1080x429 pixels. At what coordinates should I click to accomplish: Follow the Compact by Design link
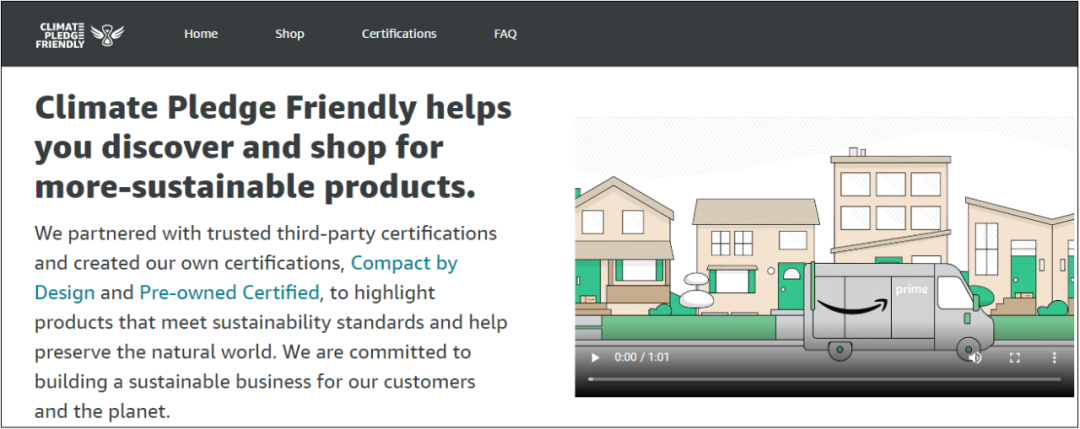246,278
